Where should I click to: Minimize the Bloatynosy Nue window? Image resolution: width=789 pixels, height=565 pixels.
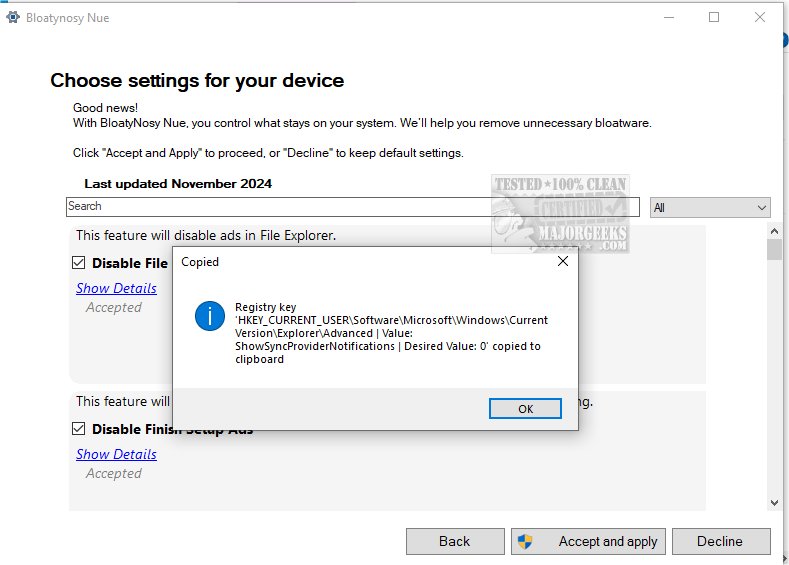665,18
